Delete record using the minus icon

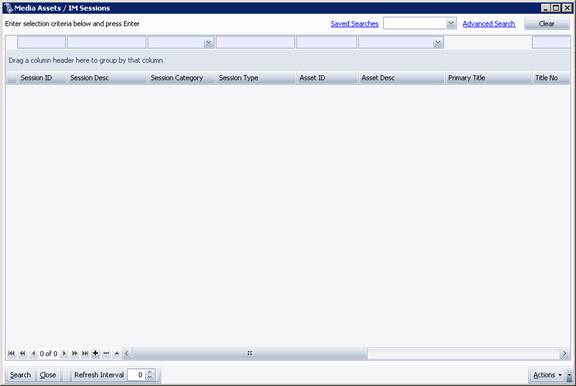pos(106,353)
